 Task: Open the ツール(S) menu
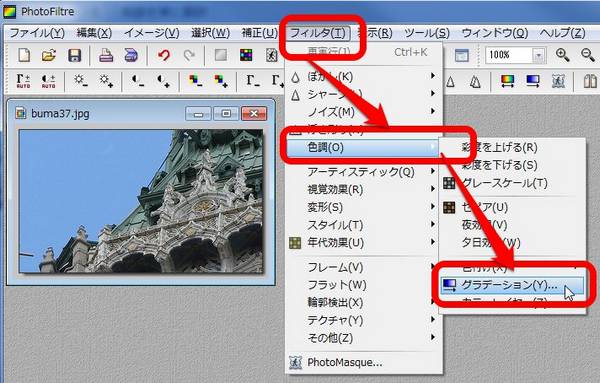tap(427, 33)
